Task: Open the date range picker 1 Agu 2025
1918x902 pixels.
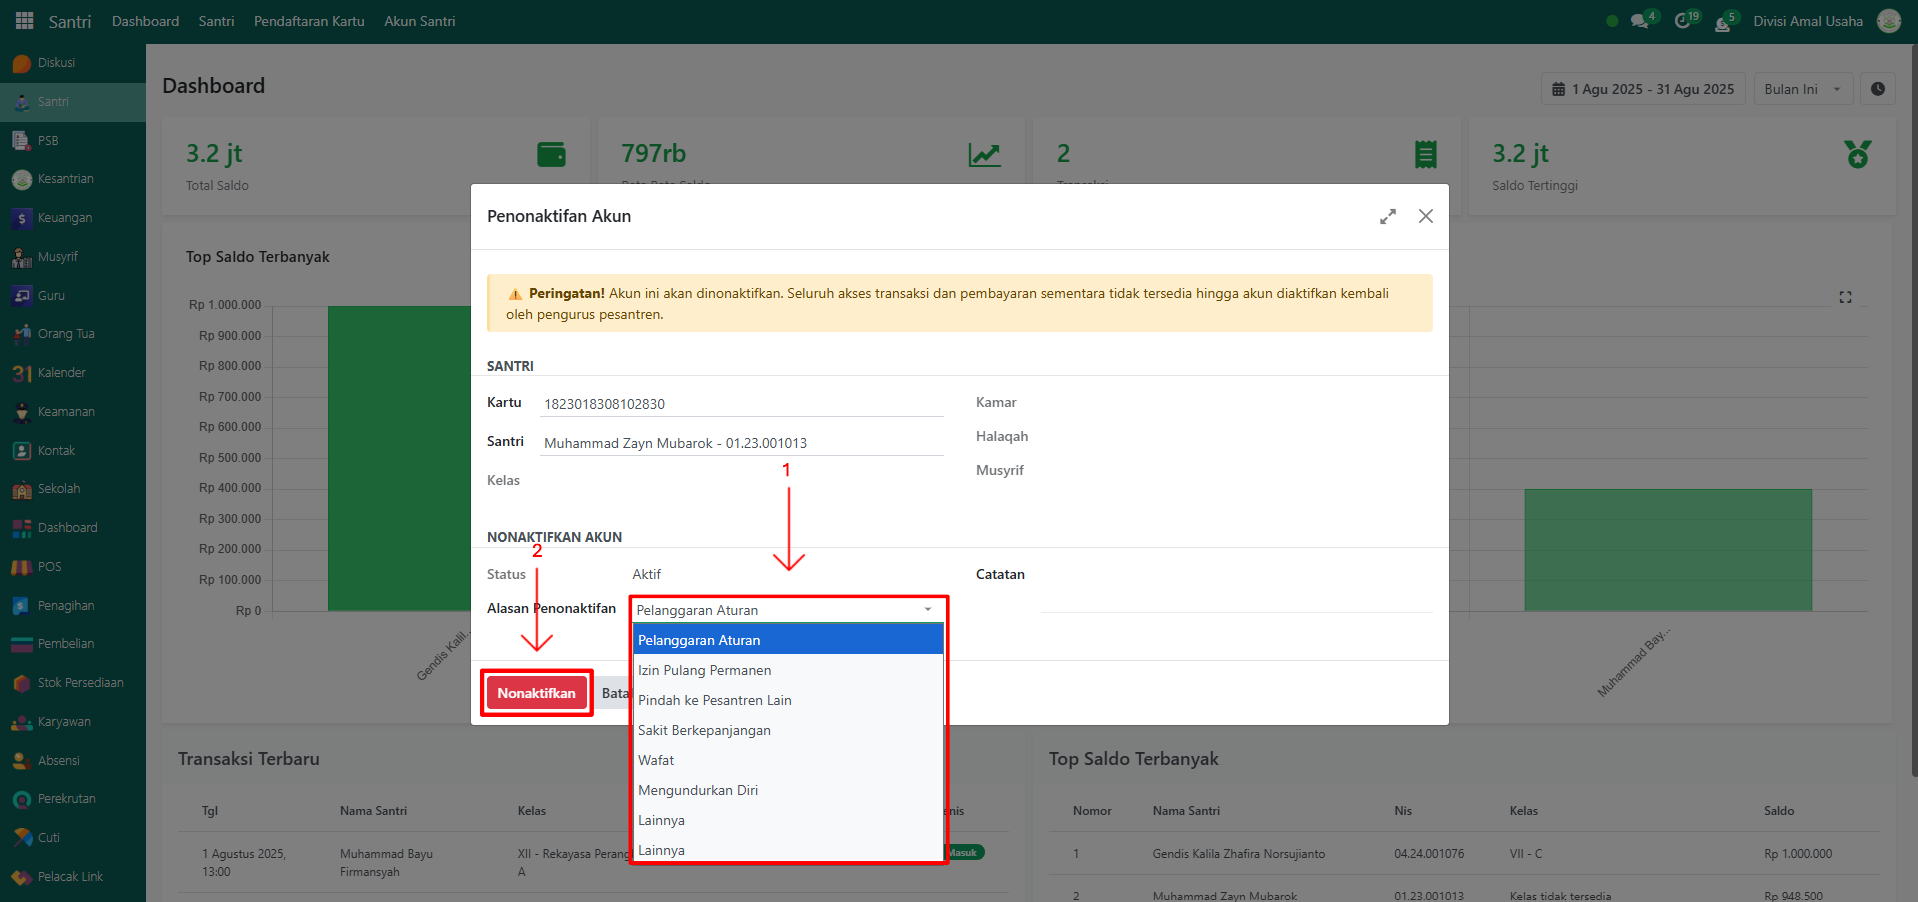Action: 1643,89
